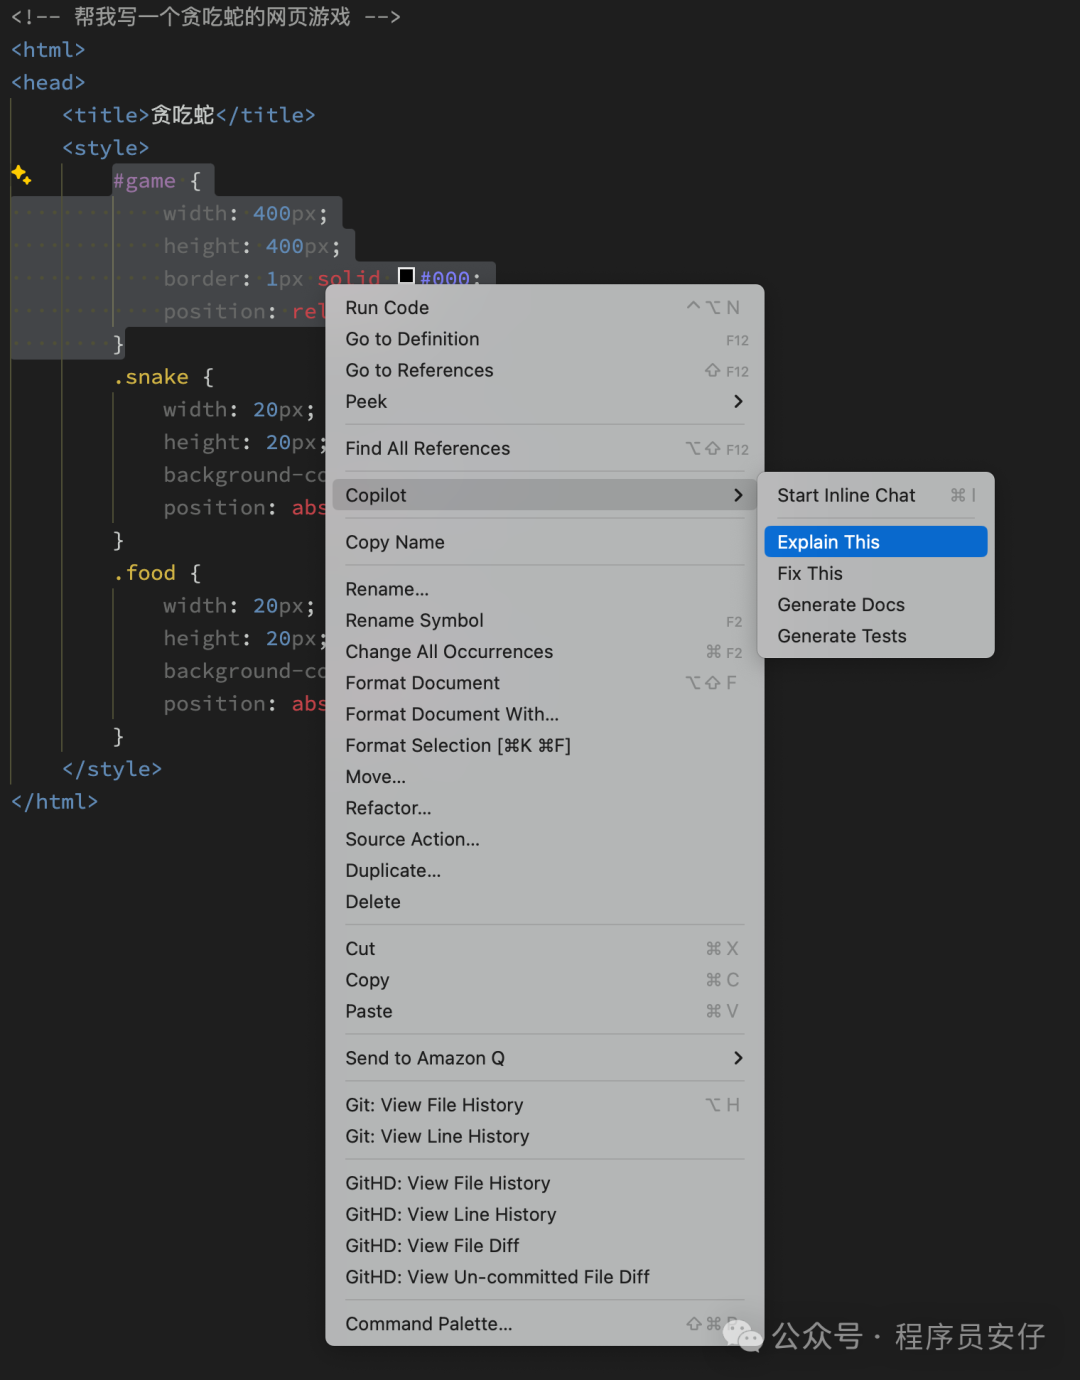Choose Format Document
1080x1380 pixels.
click(422, 683)
